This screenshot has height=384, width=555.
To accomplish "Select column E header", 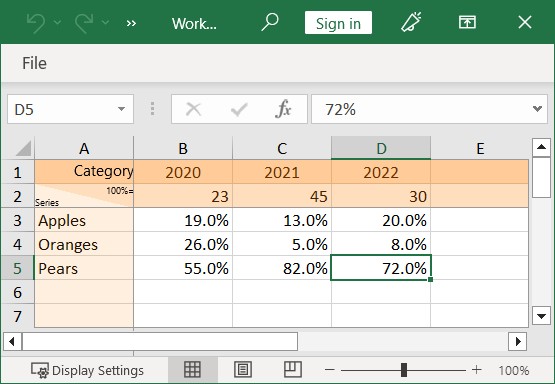I will (480, 148).
